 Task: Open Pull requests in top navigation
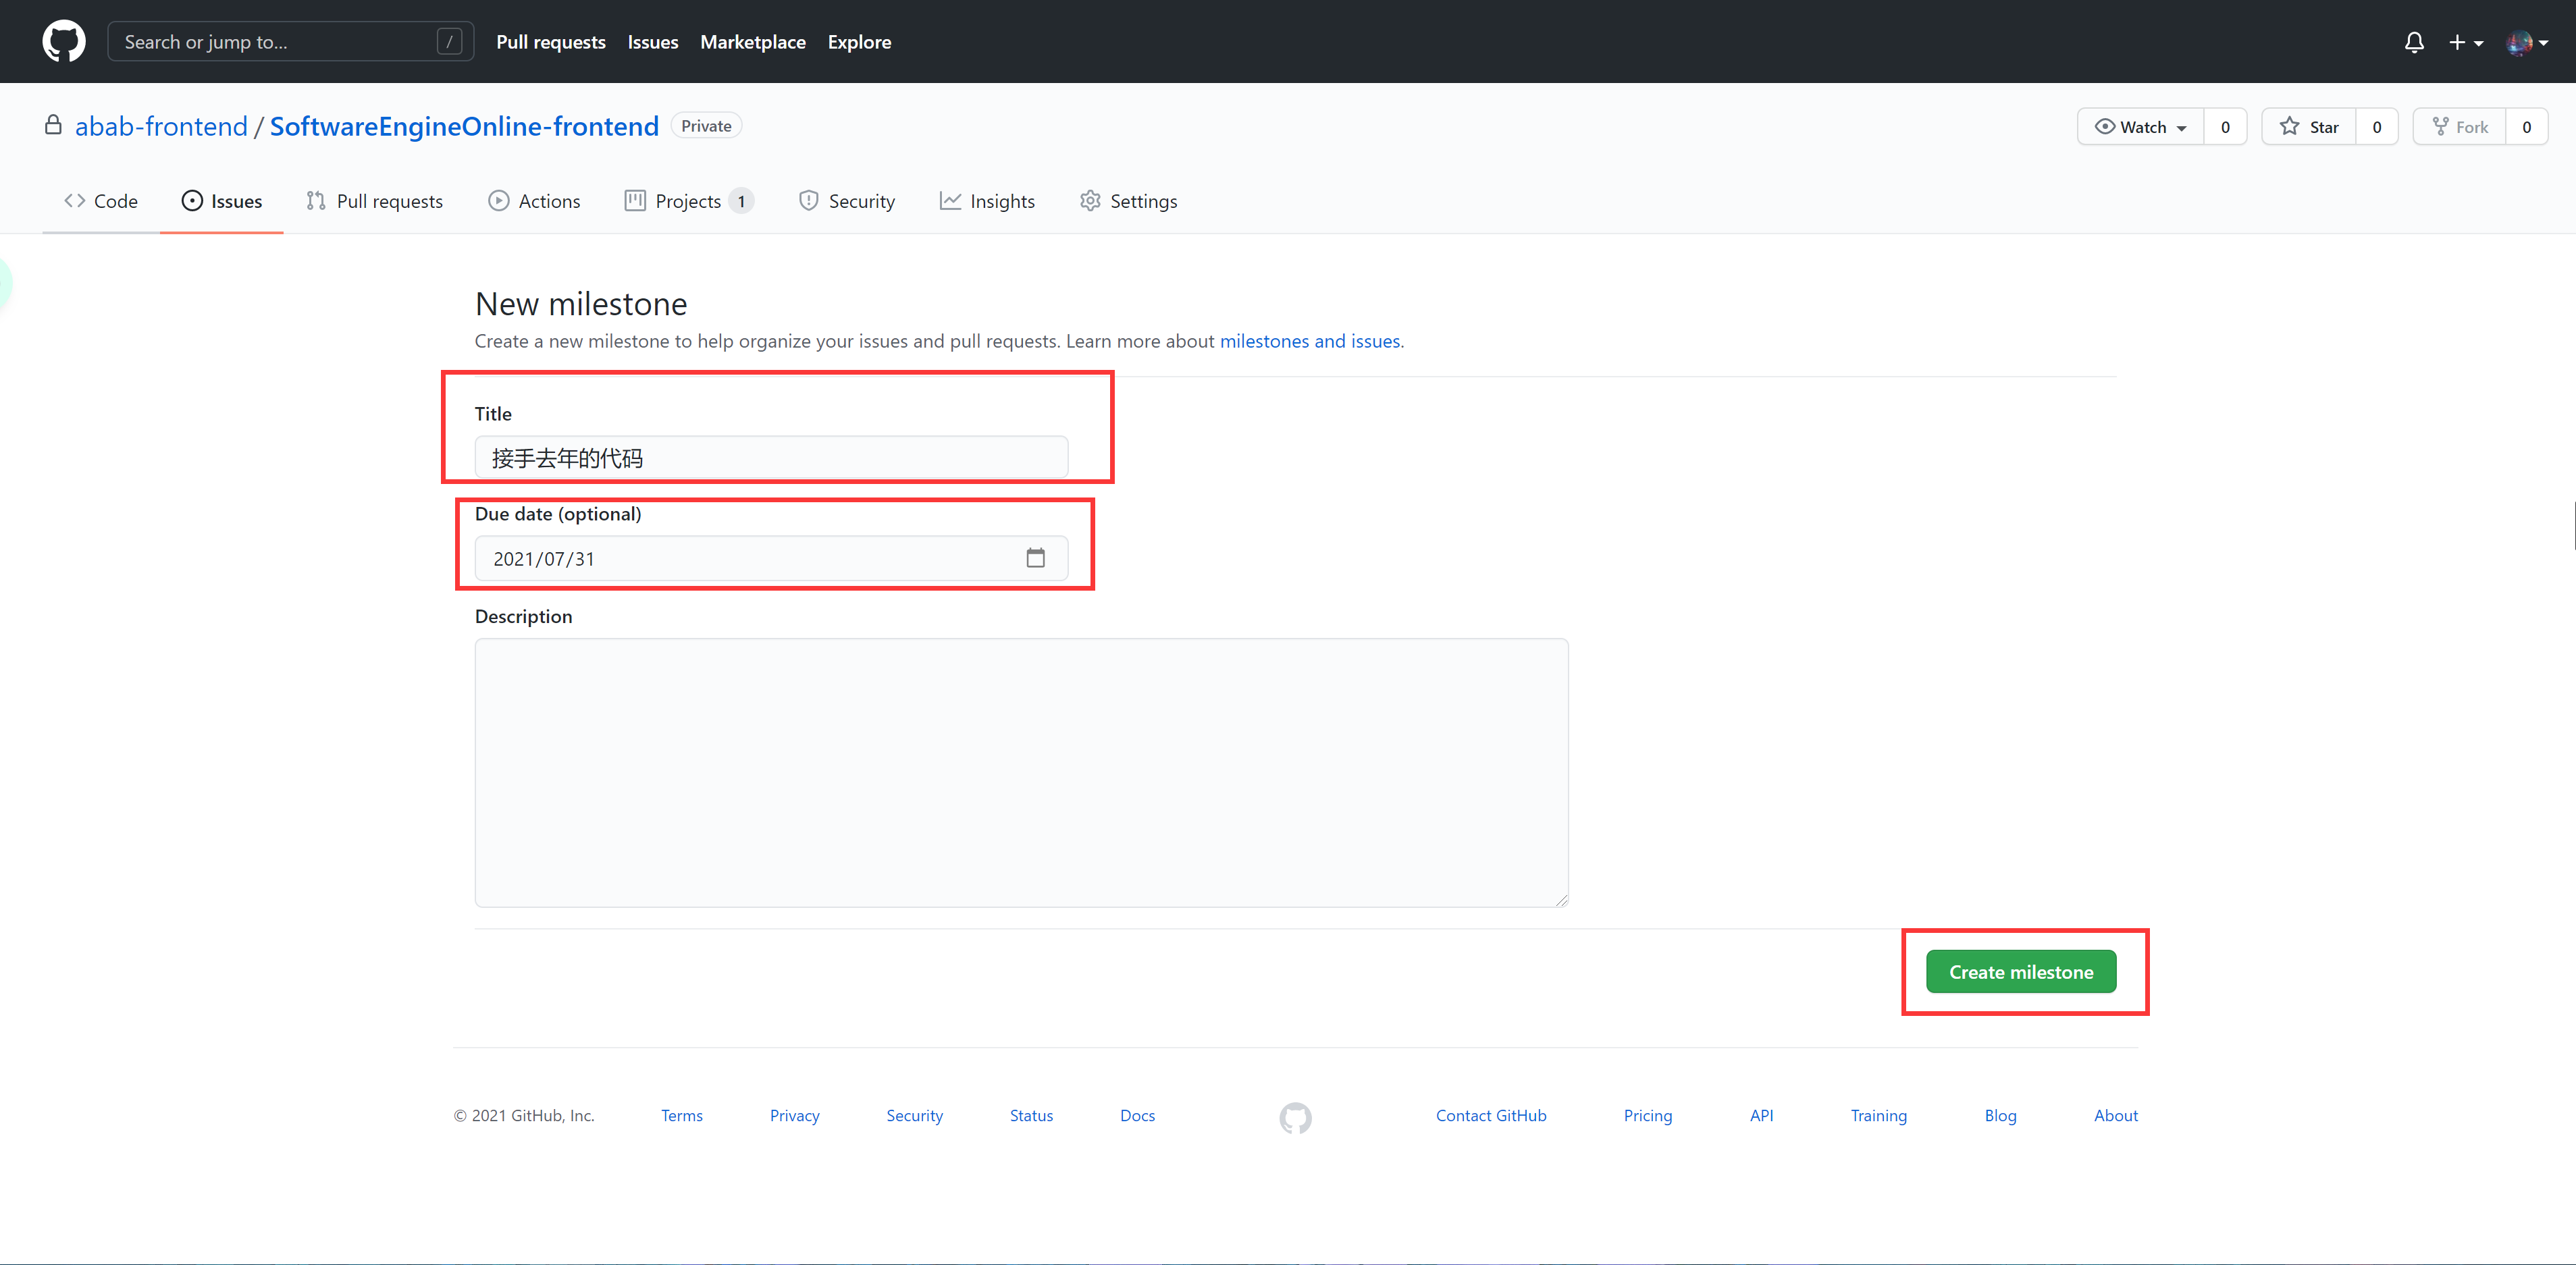click(x=550, y=42)
